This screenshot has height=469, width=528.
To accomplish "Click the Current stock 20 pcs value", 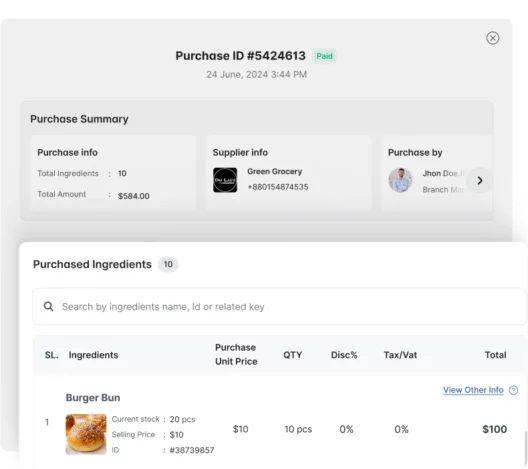I will point(183,420).
